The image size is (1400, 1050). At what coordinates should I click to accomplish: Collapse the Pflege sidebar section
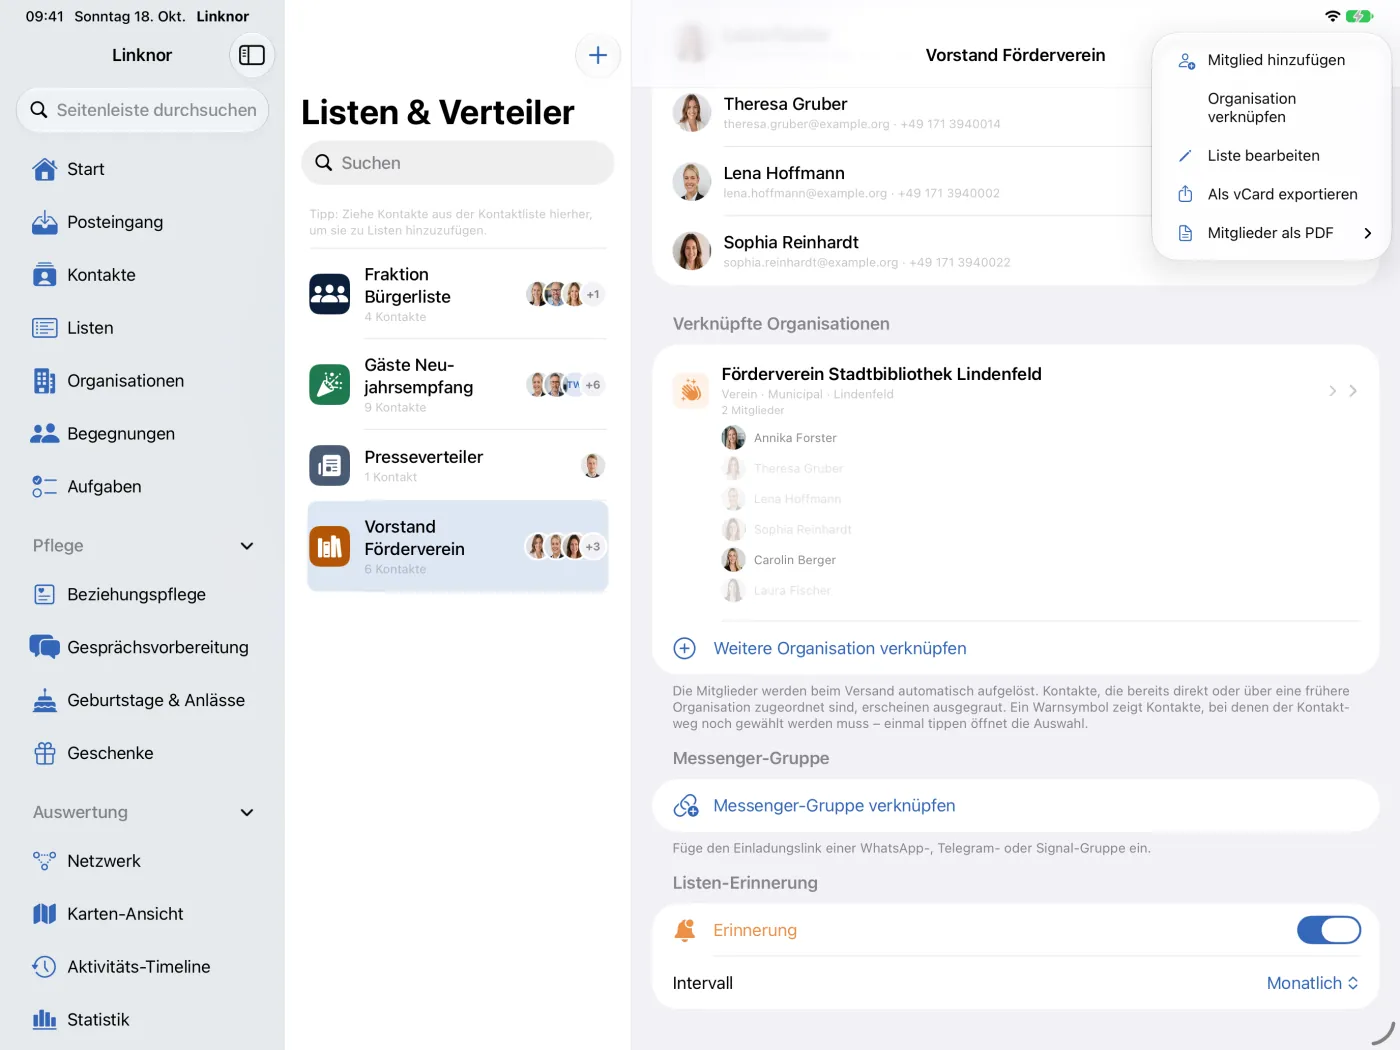(x=247, y=546)
